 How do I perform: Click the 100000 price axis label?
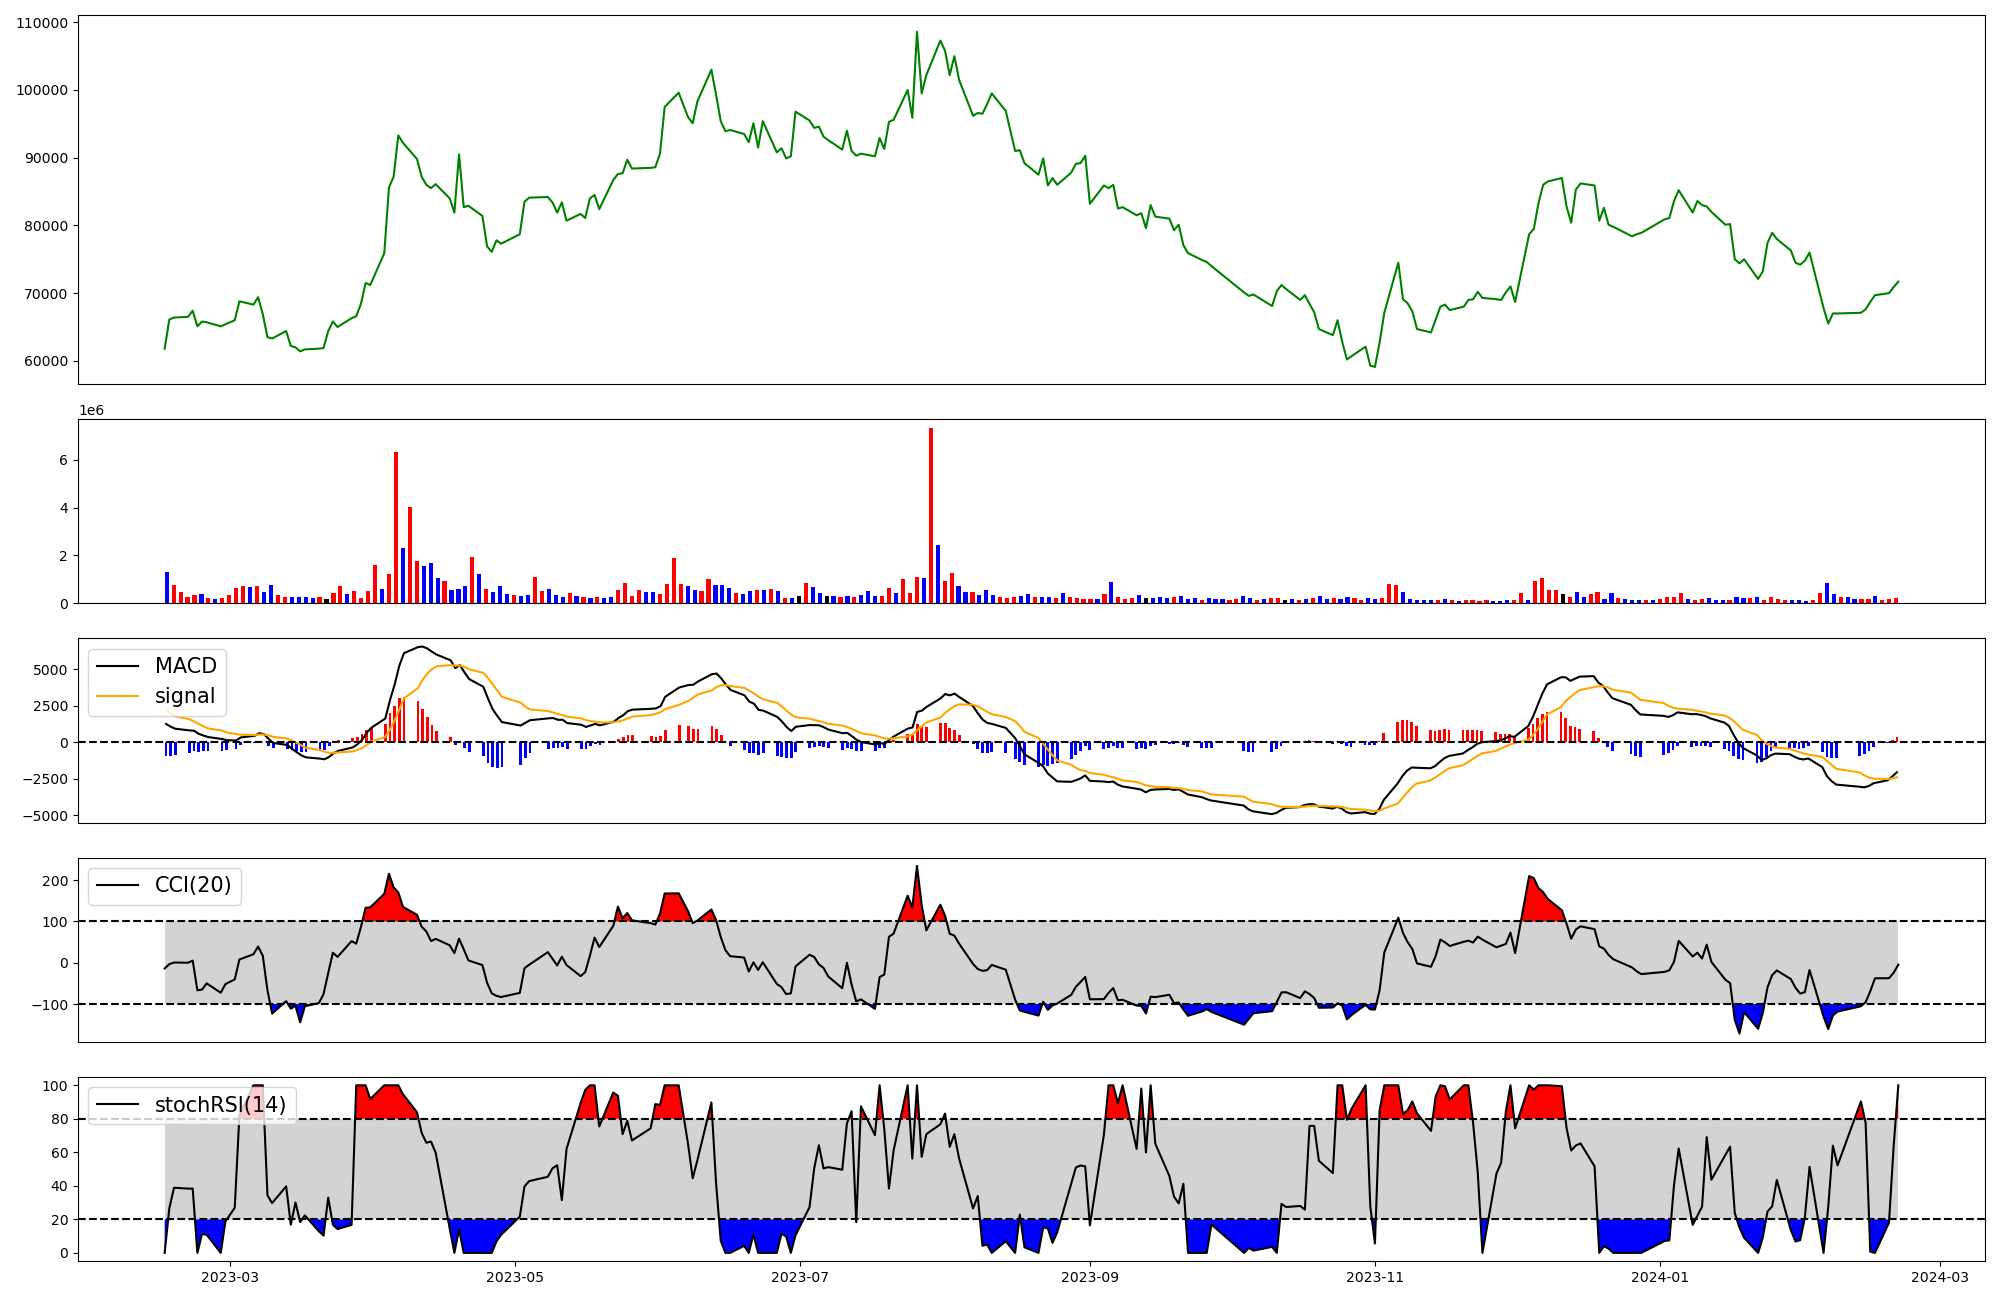click(x=43, y=90)
